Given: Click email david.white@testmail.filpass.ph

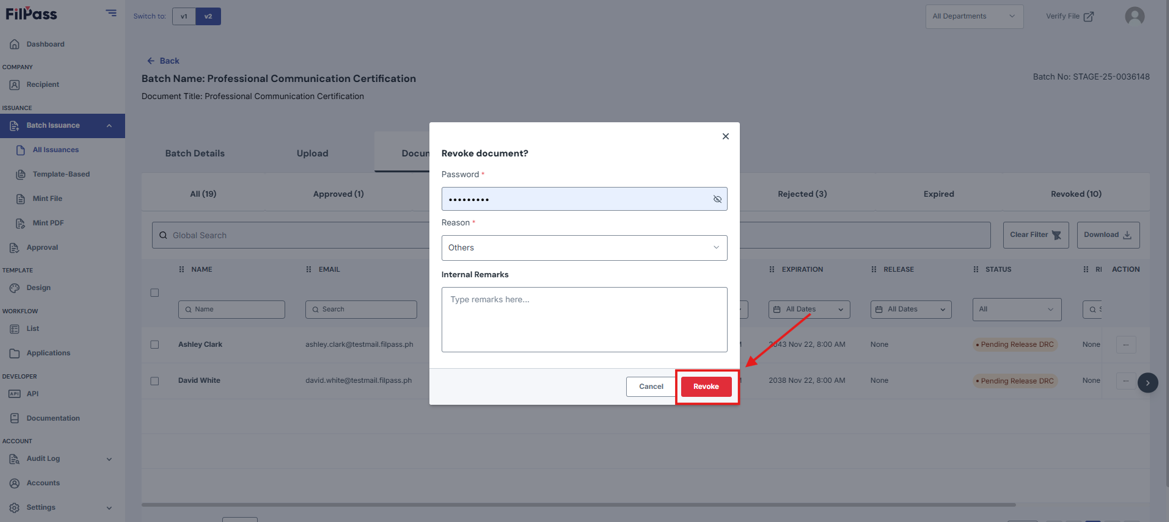Looking at the screenshot, I should point(359,380).
